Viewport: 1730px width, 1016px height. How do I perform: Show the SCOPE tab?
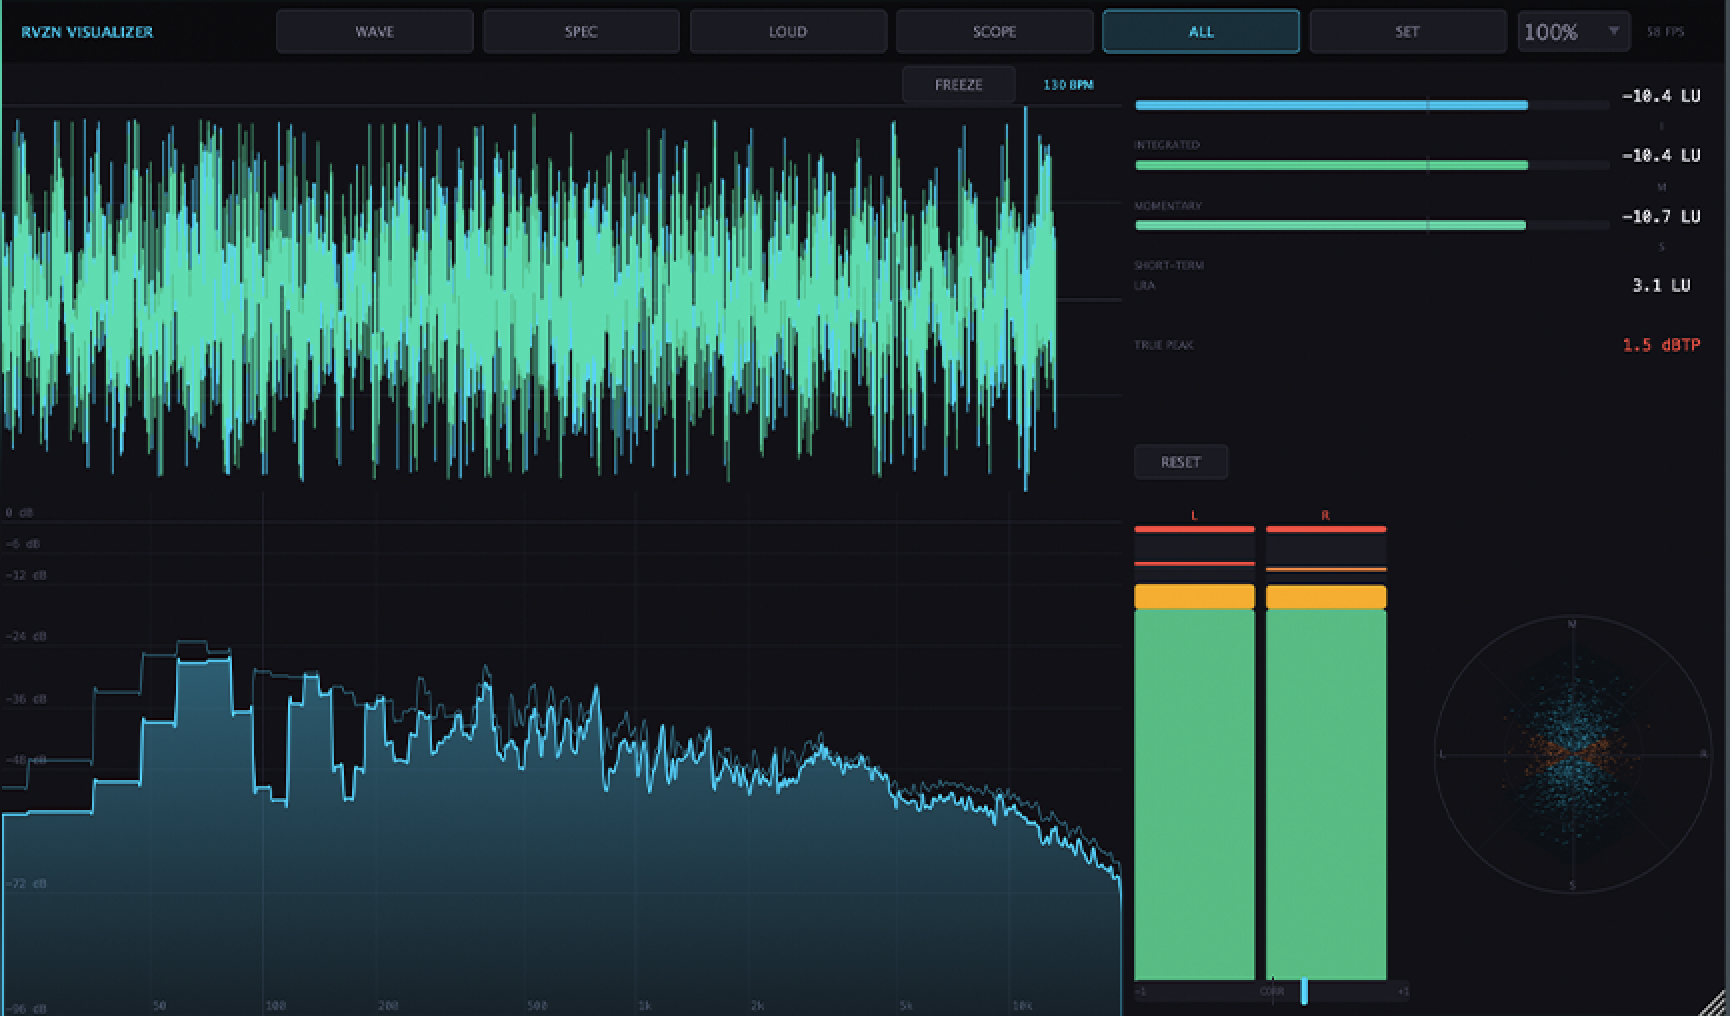coord(994,31)
